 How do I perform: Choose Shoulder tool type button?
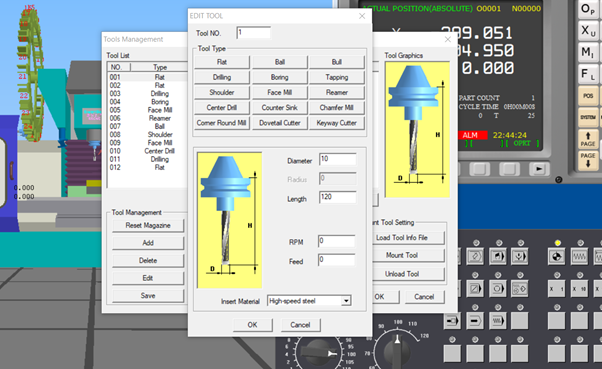click(222, 93)
